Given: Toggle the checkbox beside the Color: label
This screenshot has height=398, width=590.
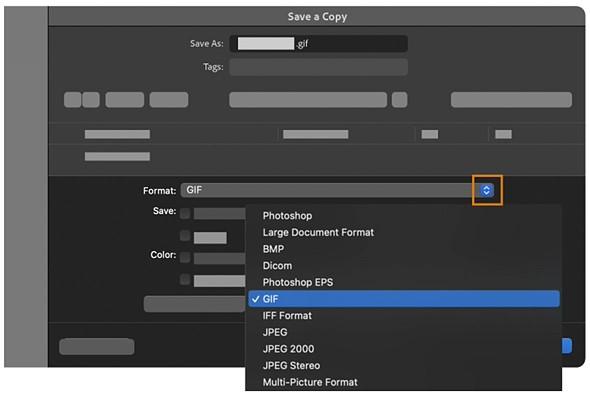Looking at the screenshot, I should [x=185, y=258].
